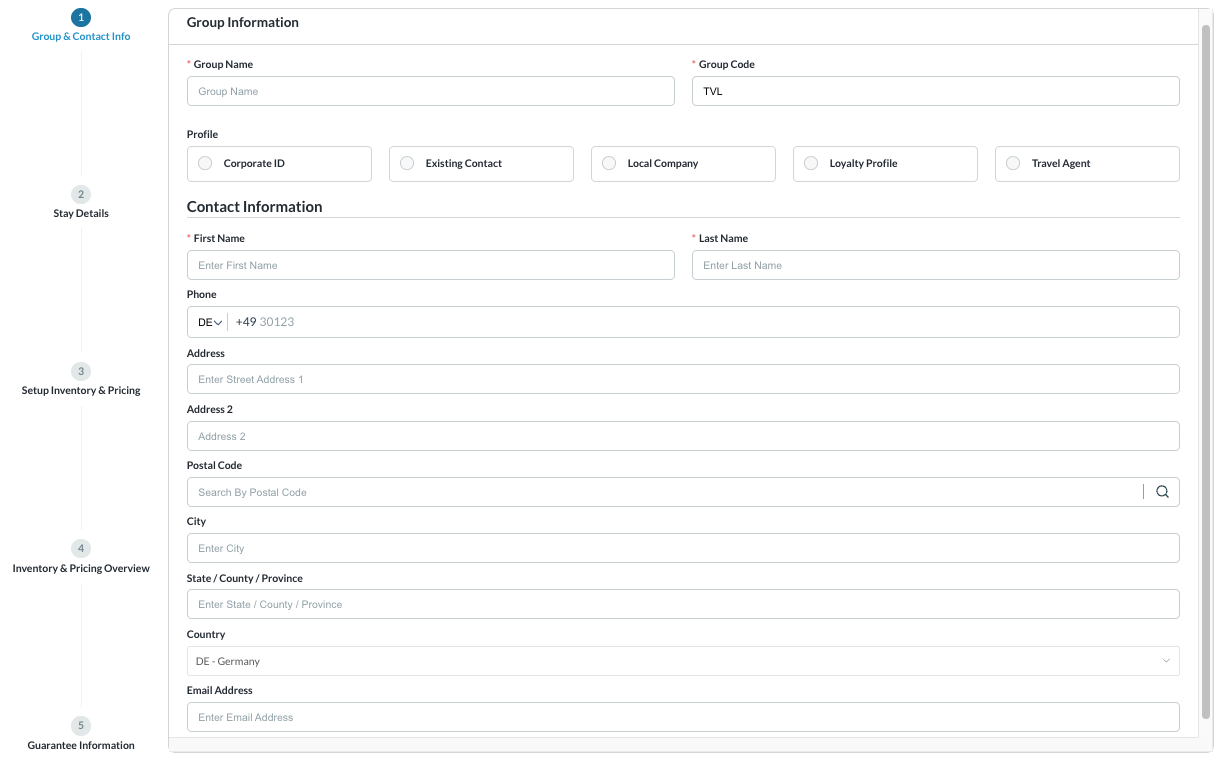Screen dimensions: 1225x768
Task: Go to Inventory & Pricing Overview step
Action: [x=80, y=567]
